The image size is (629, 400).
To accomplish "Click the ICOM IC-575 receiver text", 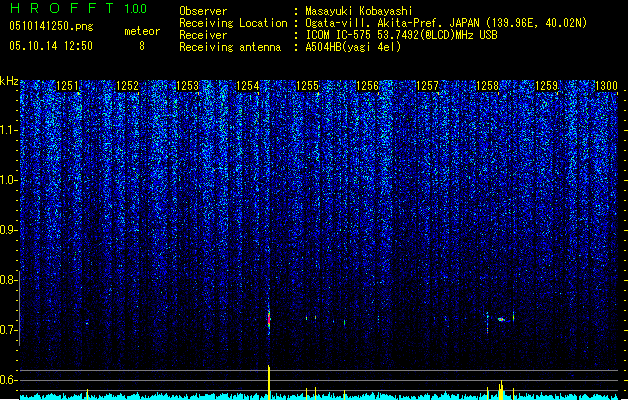I will 401,35.
